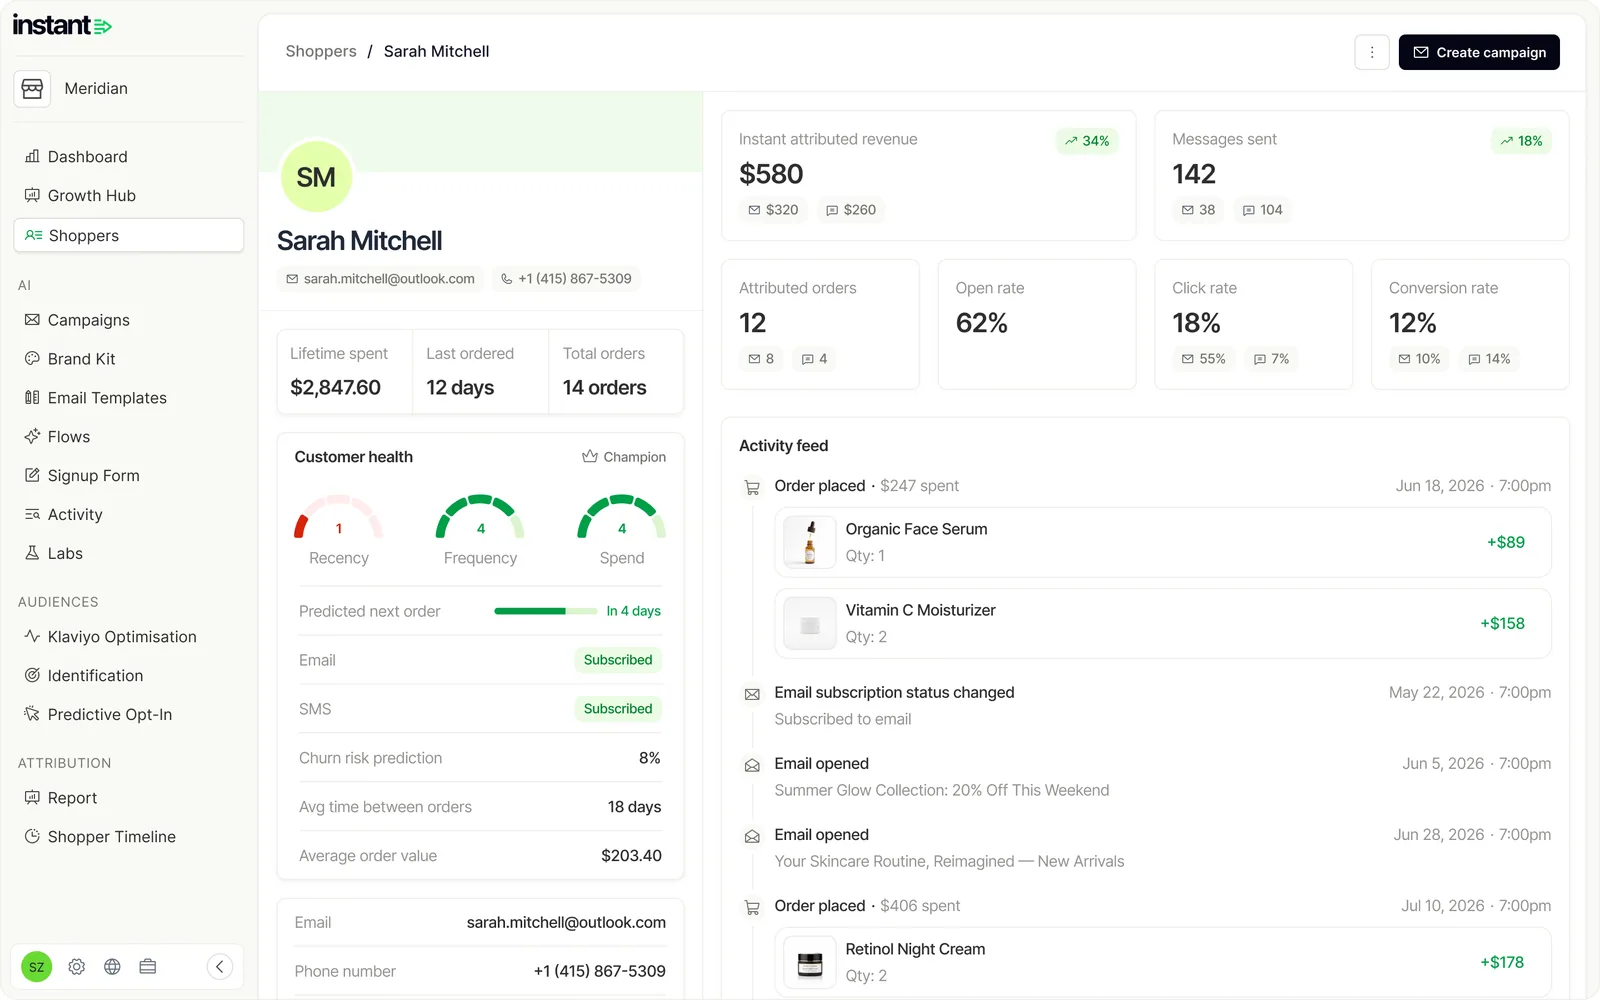Viewport: 1600px width, 1000px height.
Task: Click the 34% revenue trend badge
Action: tap(1087, 141)
